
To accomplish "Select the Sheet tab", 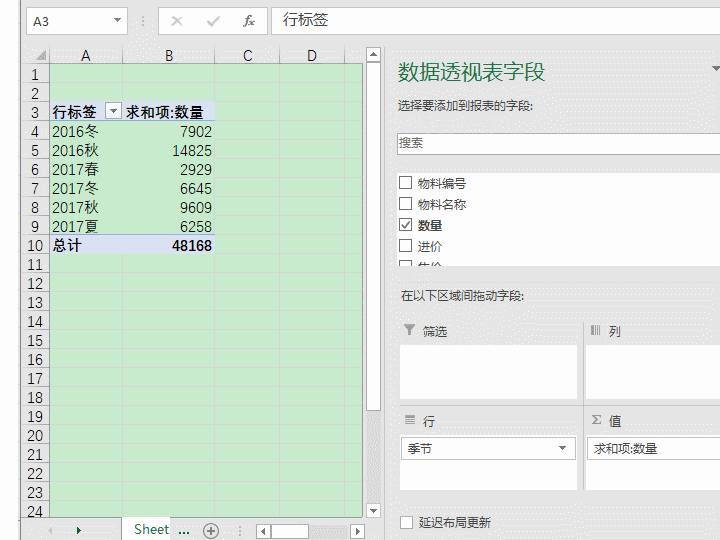I will [x=152, y=530].
